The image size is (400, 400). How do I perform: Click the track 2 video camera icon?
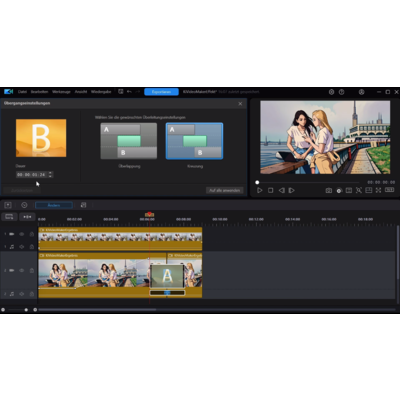point(12,270)
